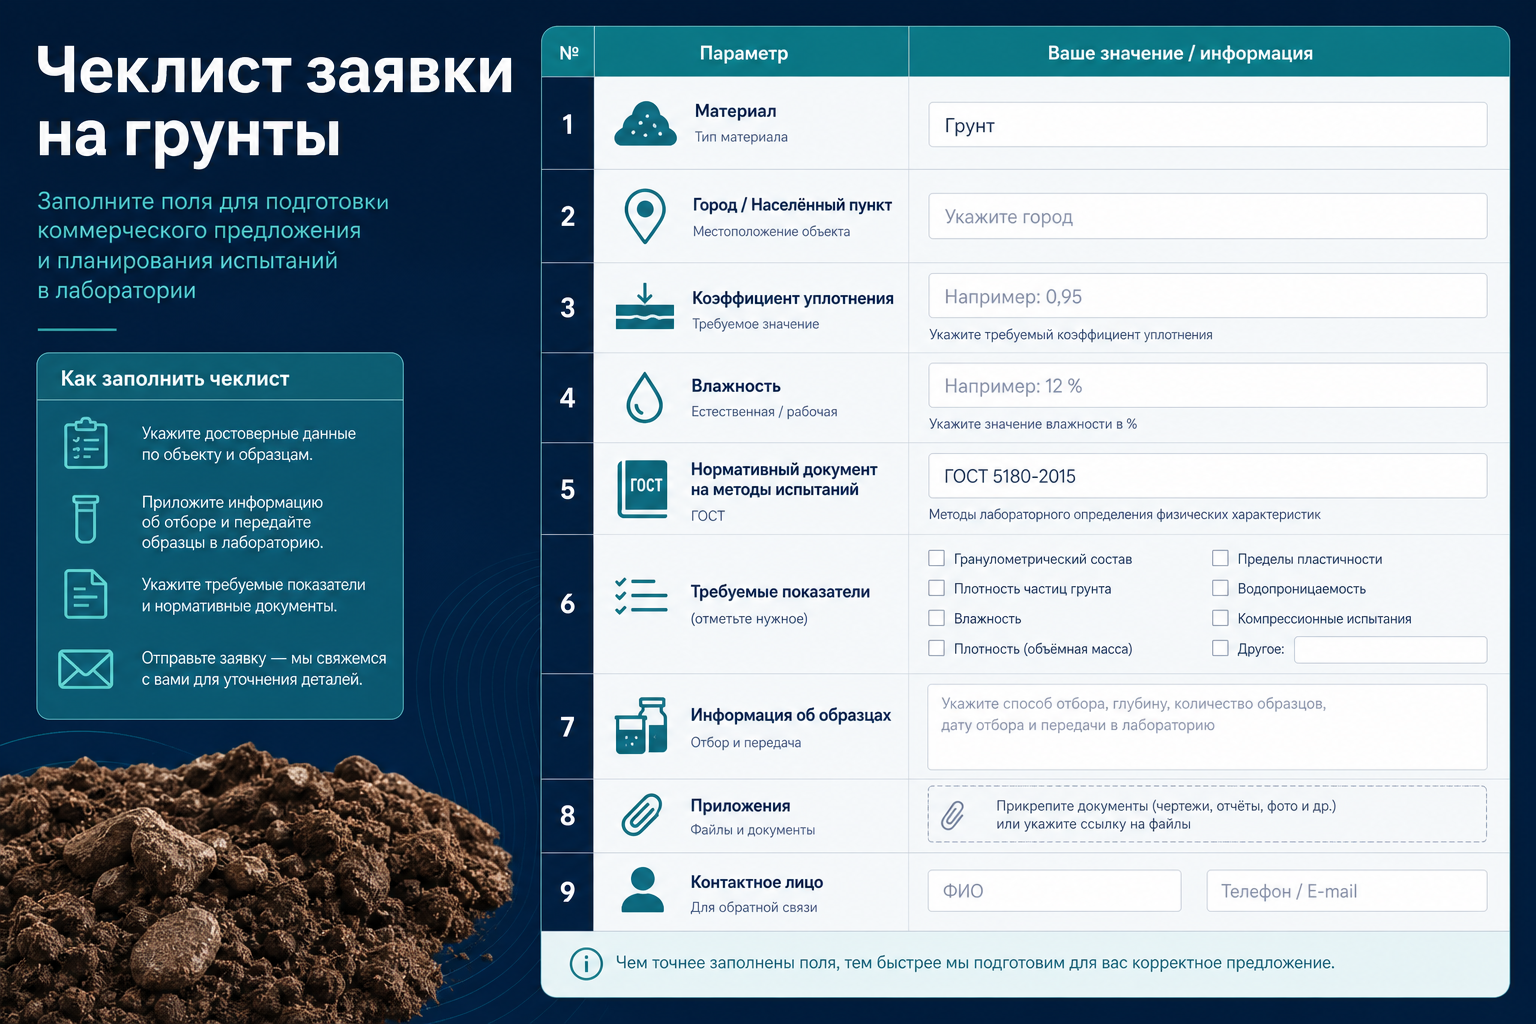
Task: Click the Чеклист заявки на грунты title
Action: [275, 102]
